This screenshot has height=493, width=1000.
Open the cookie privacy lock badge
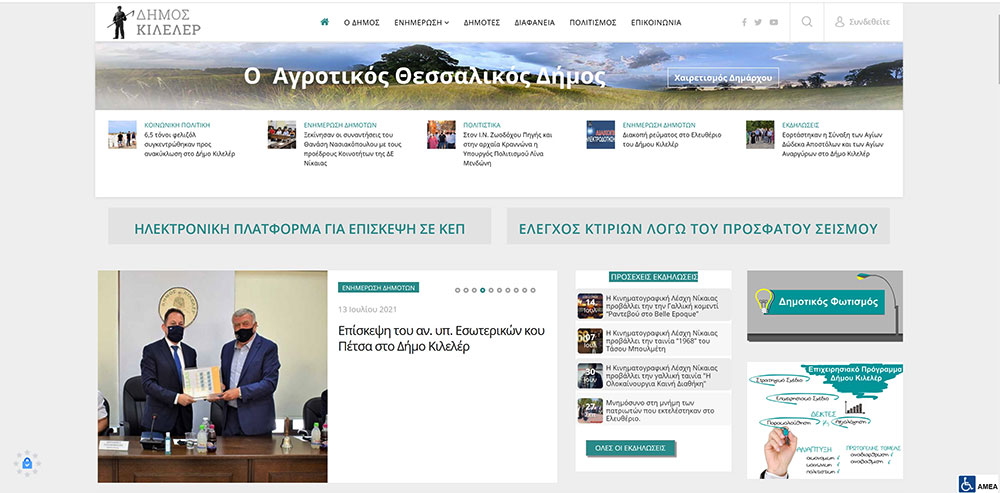click(x=27, y=464)
